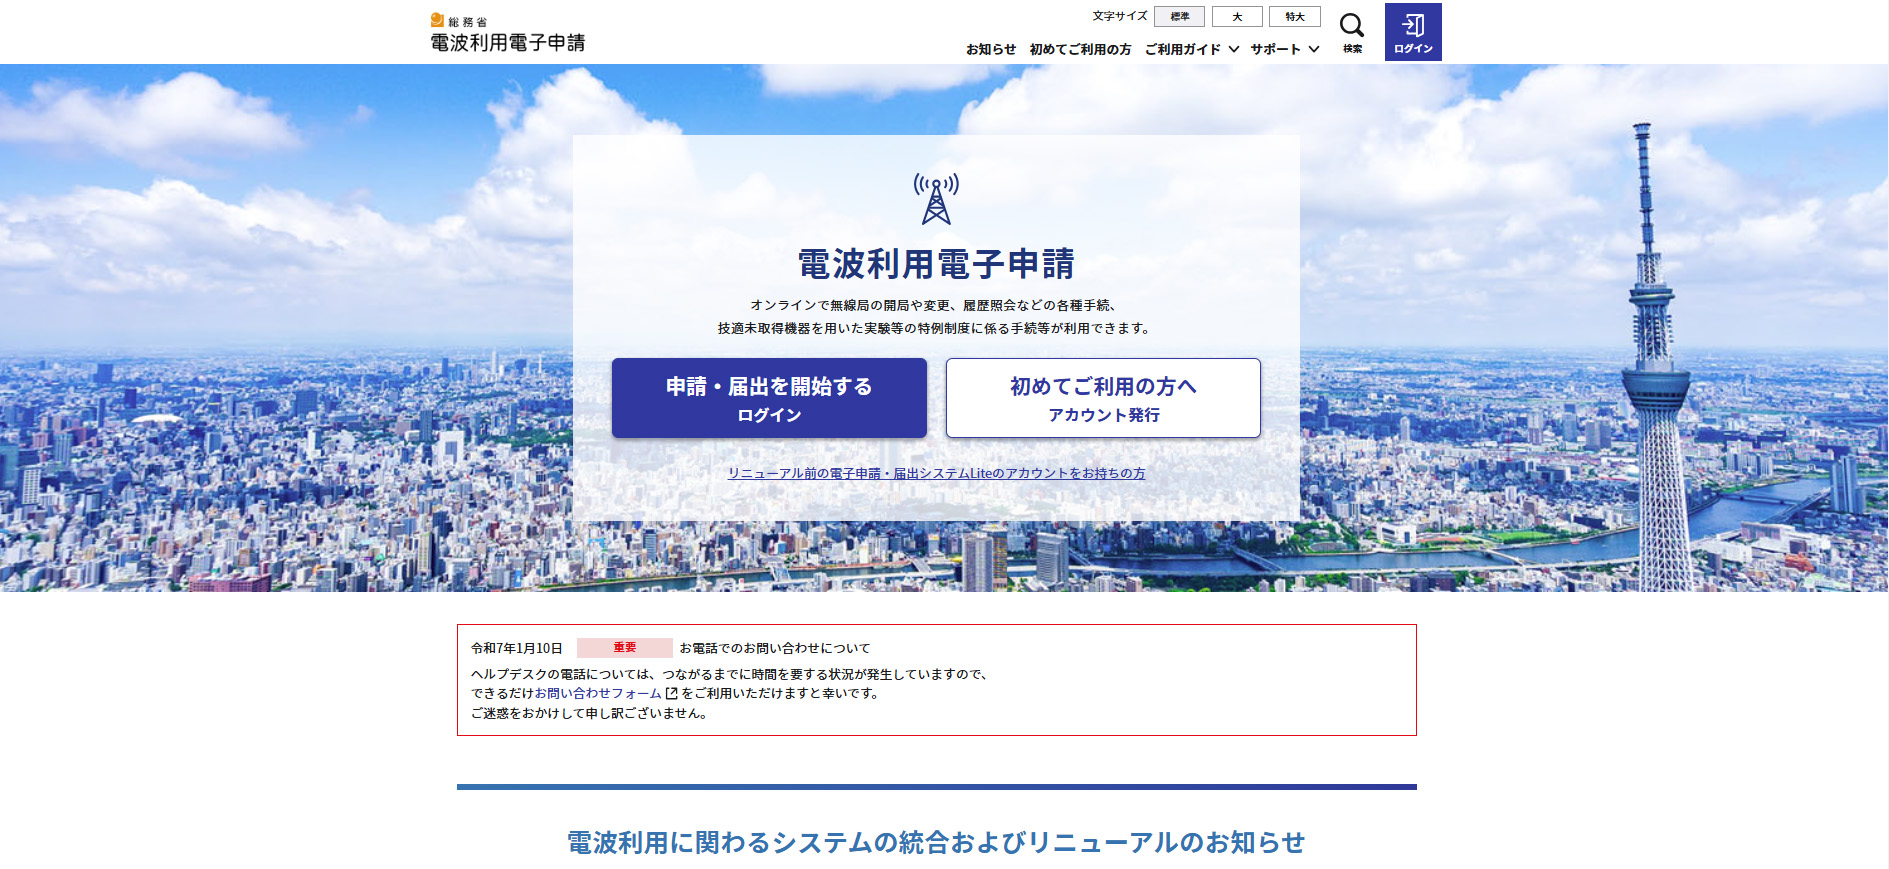The image size is (1889, 869).
Task: Set font size to 標準
Action: pos(1179,16)
